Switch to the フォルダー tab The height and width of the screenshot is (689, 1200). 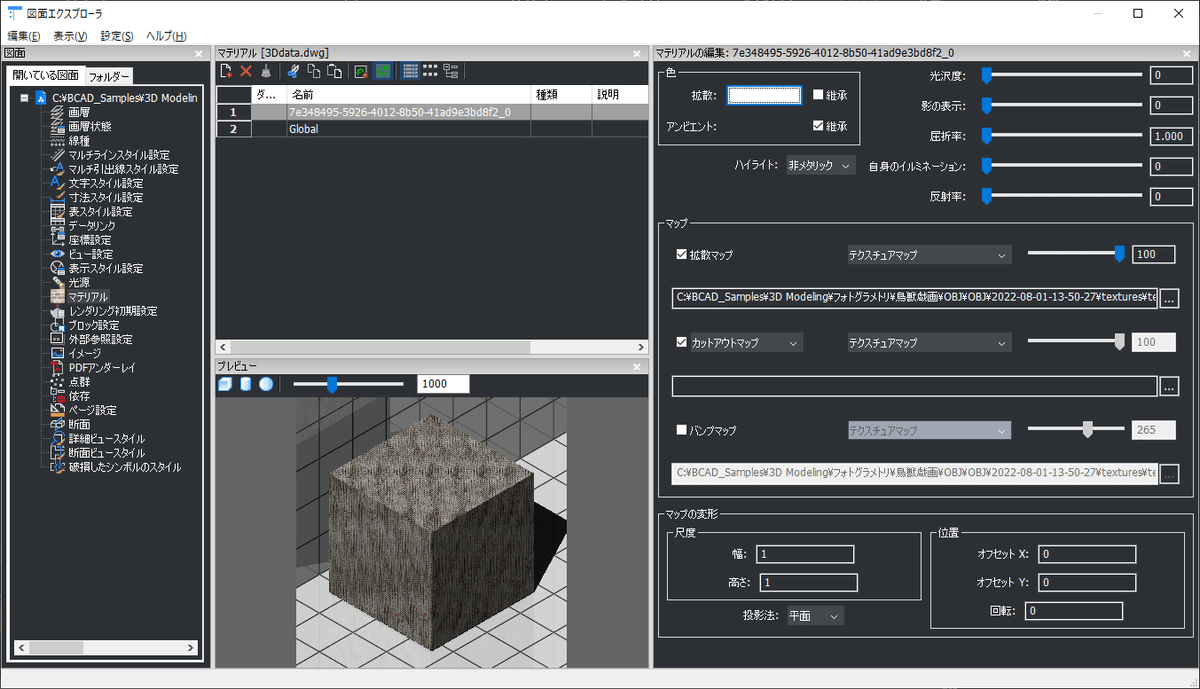109,77
